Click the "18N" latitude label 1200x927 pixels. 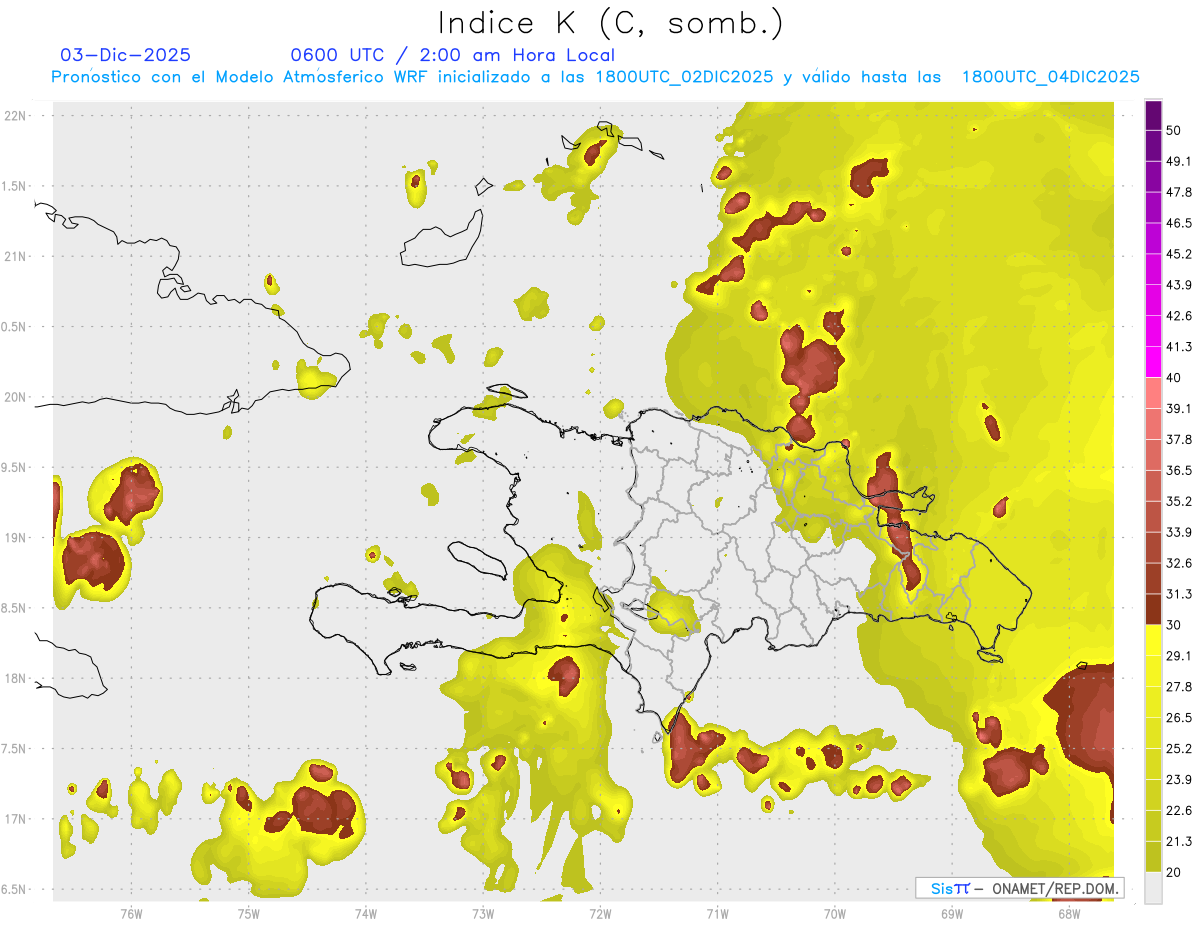pyautogui.click(x=15, y=679)
